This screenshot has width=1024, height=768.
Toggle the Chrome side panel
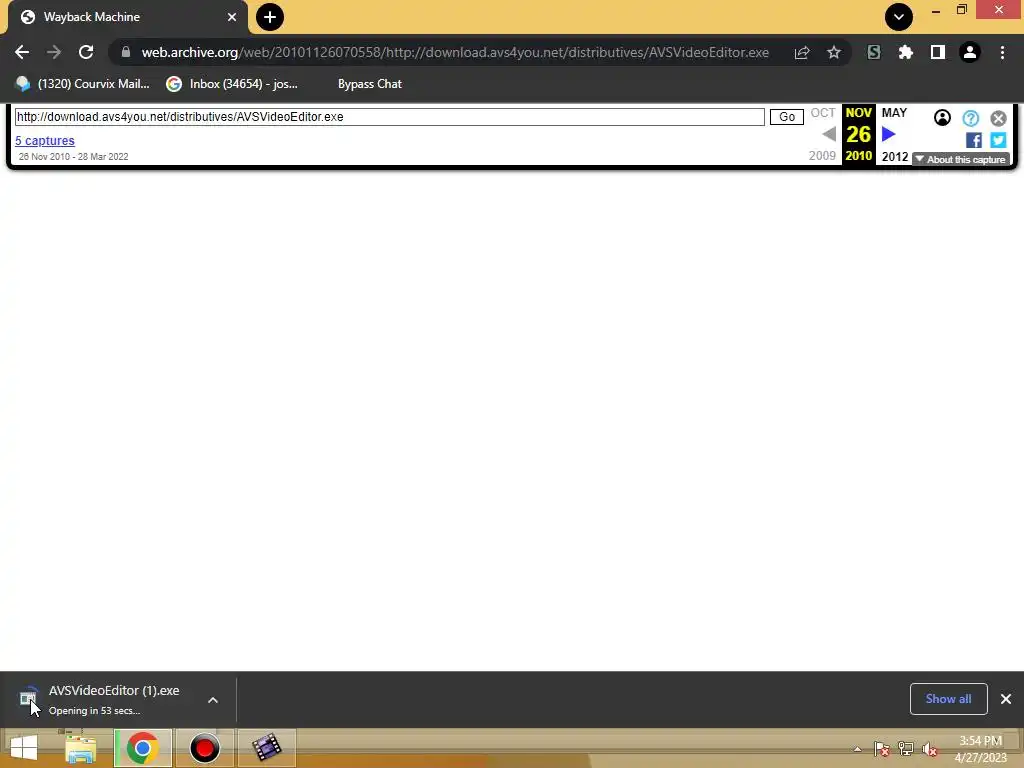point(938,52)
